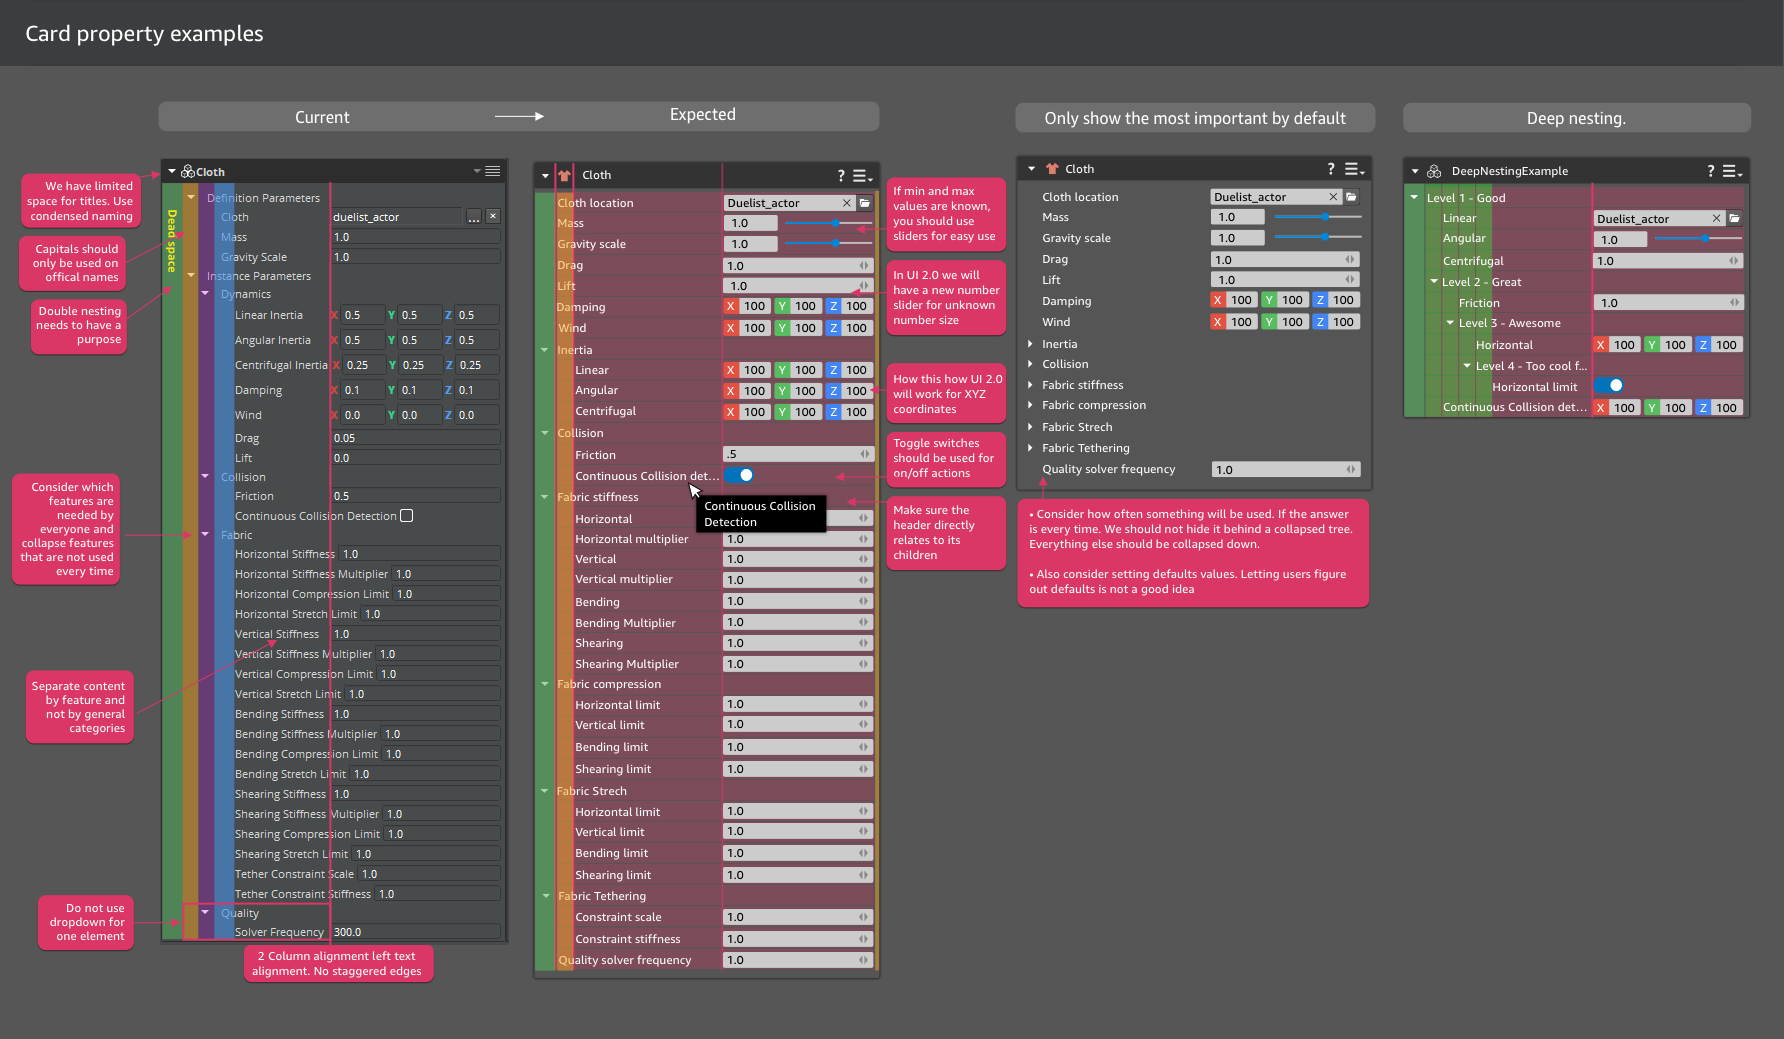Clear Duelist_actor with the X button

(846, 202)
